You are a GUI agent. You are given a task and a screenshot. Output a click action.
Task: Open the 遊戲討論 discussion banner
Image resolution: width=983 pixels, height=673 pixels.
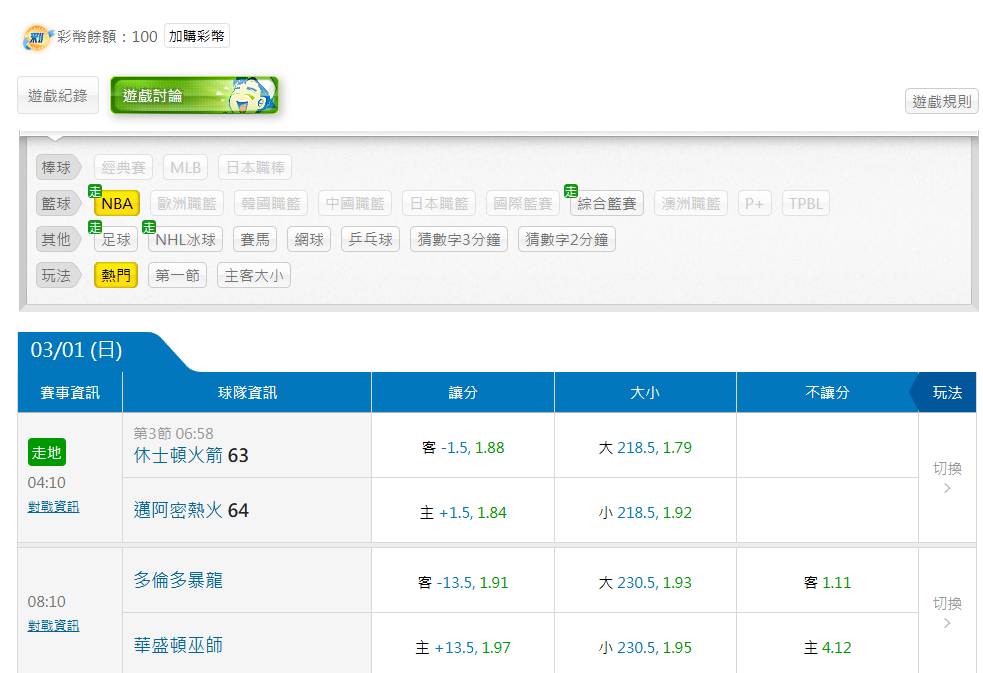tap(194, 96)
